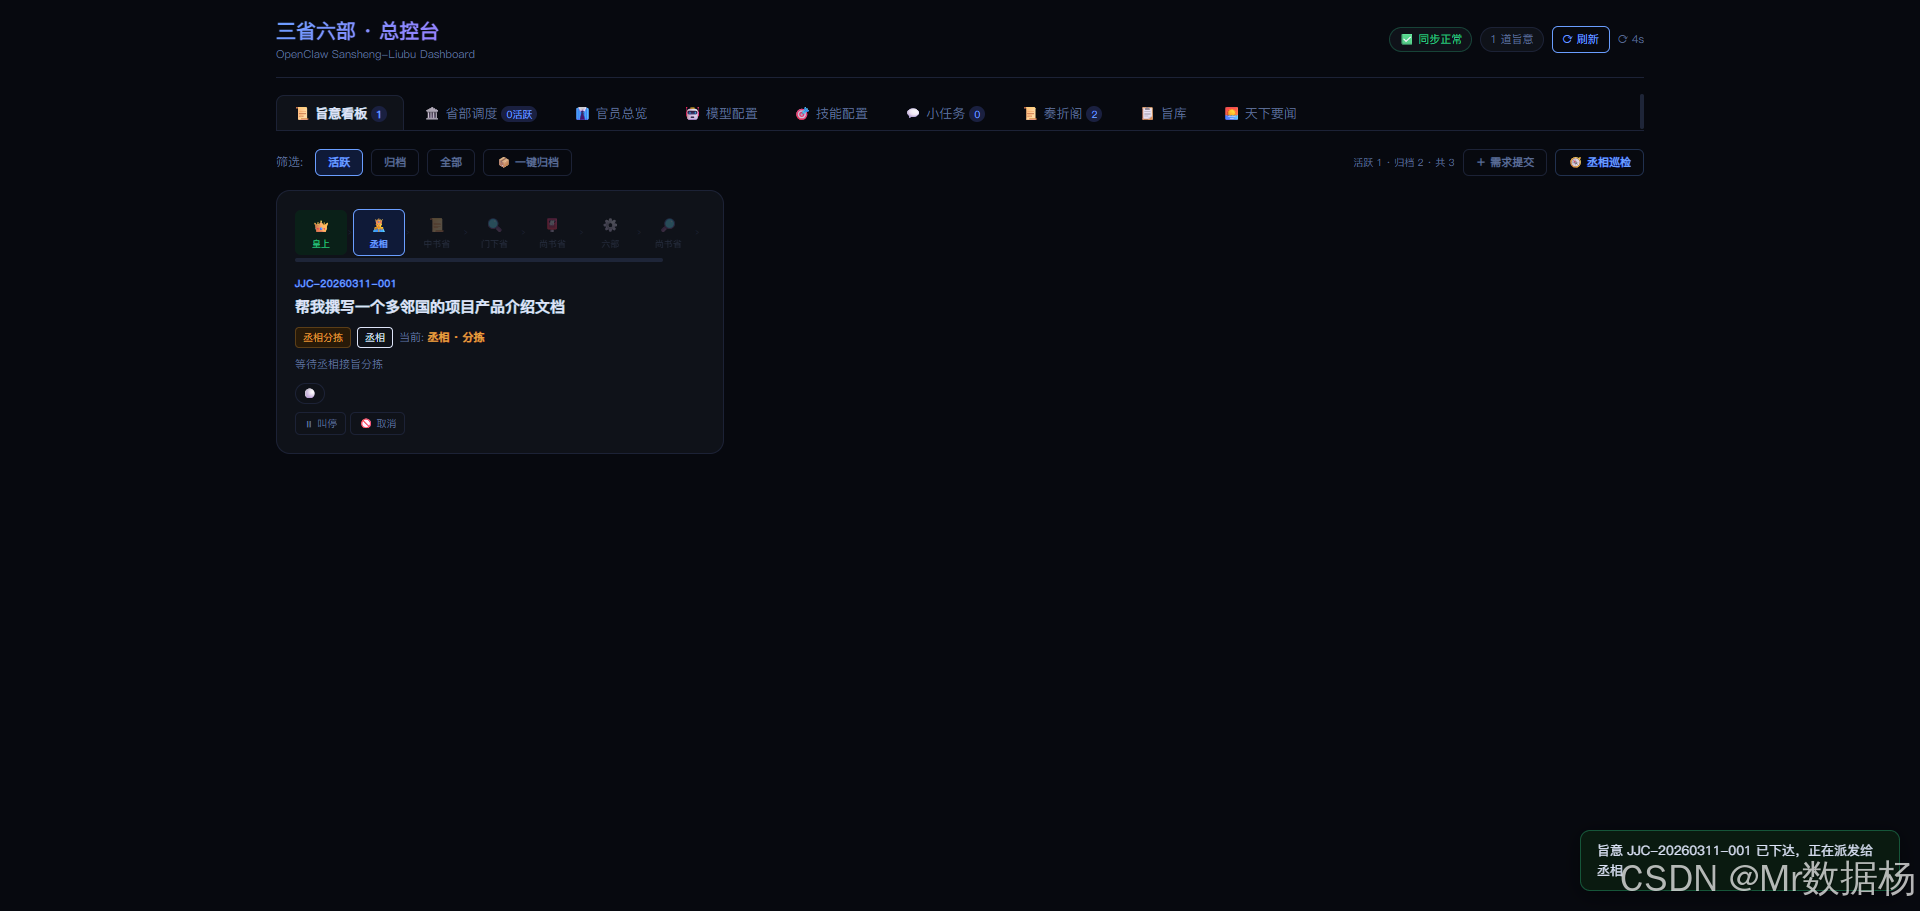Open the 天下要闻 tab
1920x911 pixels.
point(1261,113)
